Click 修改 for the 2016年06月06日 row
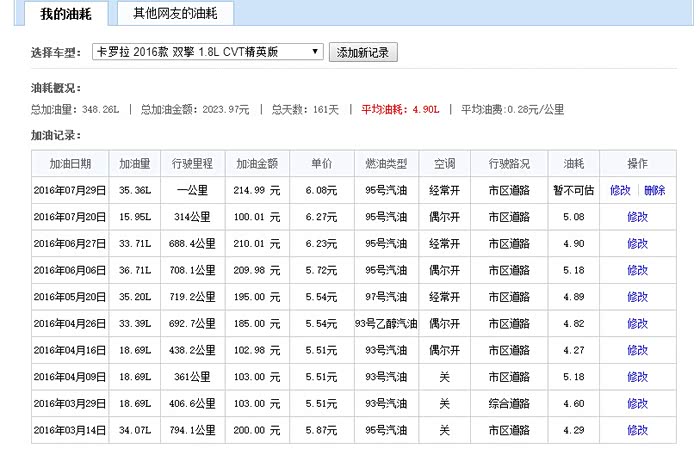Image resolution: width=700 pixels, height=461 pixels. 637,270
